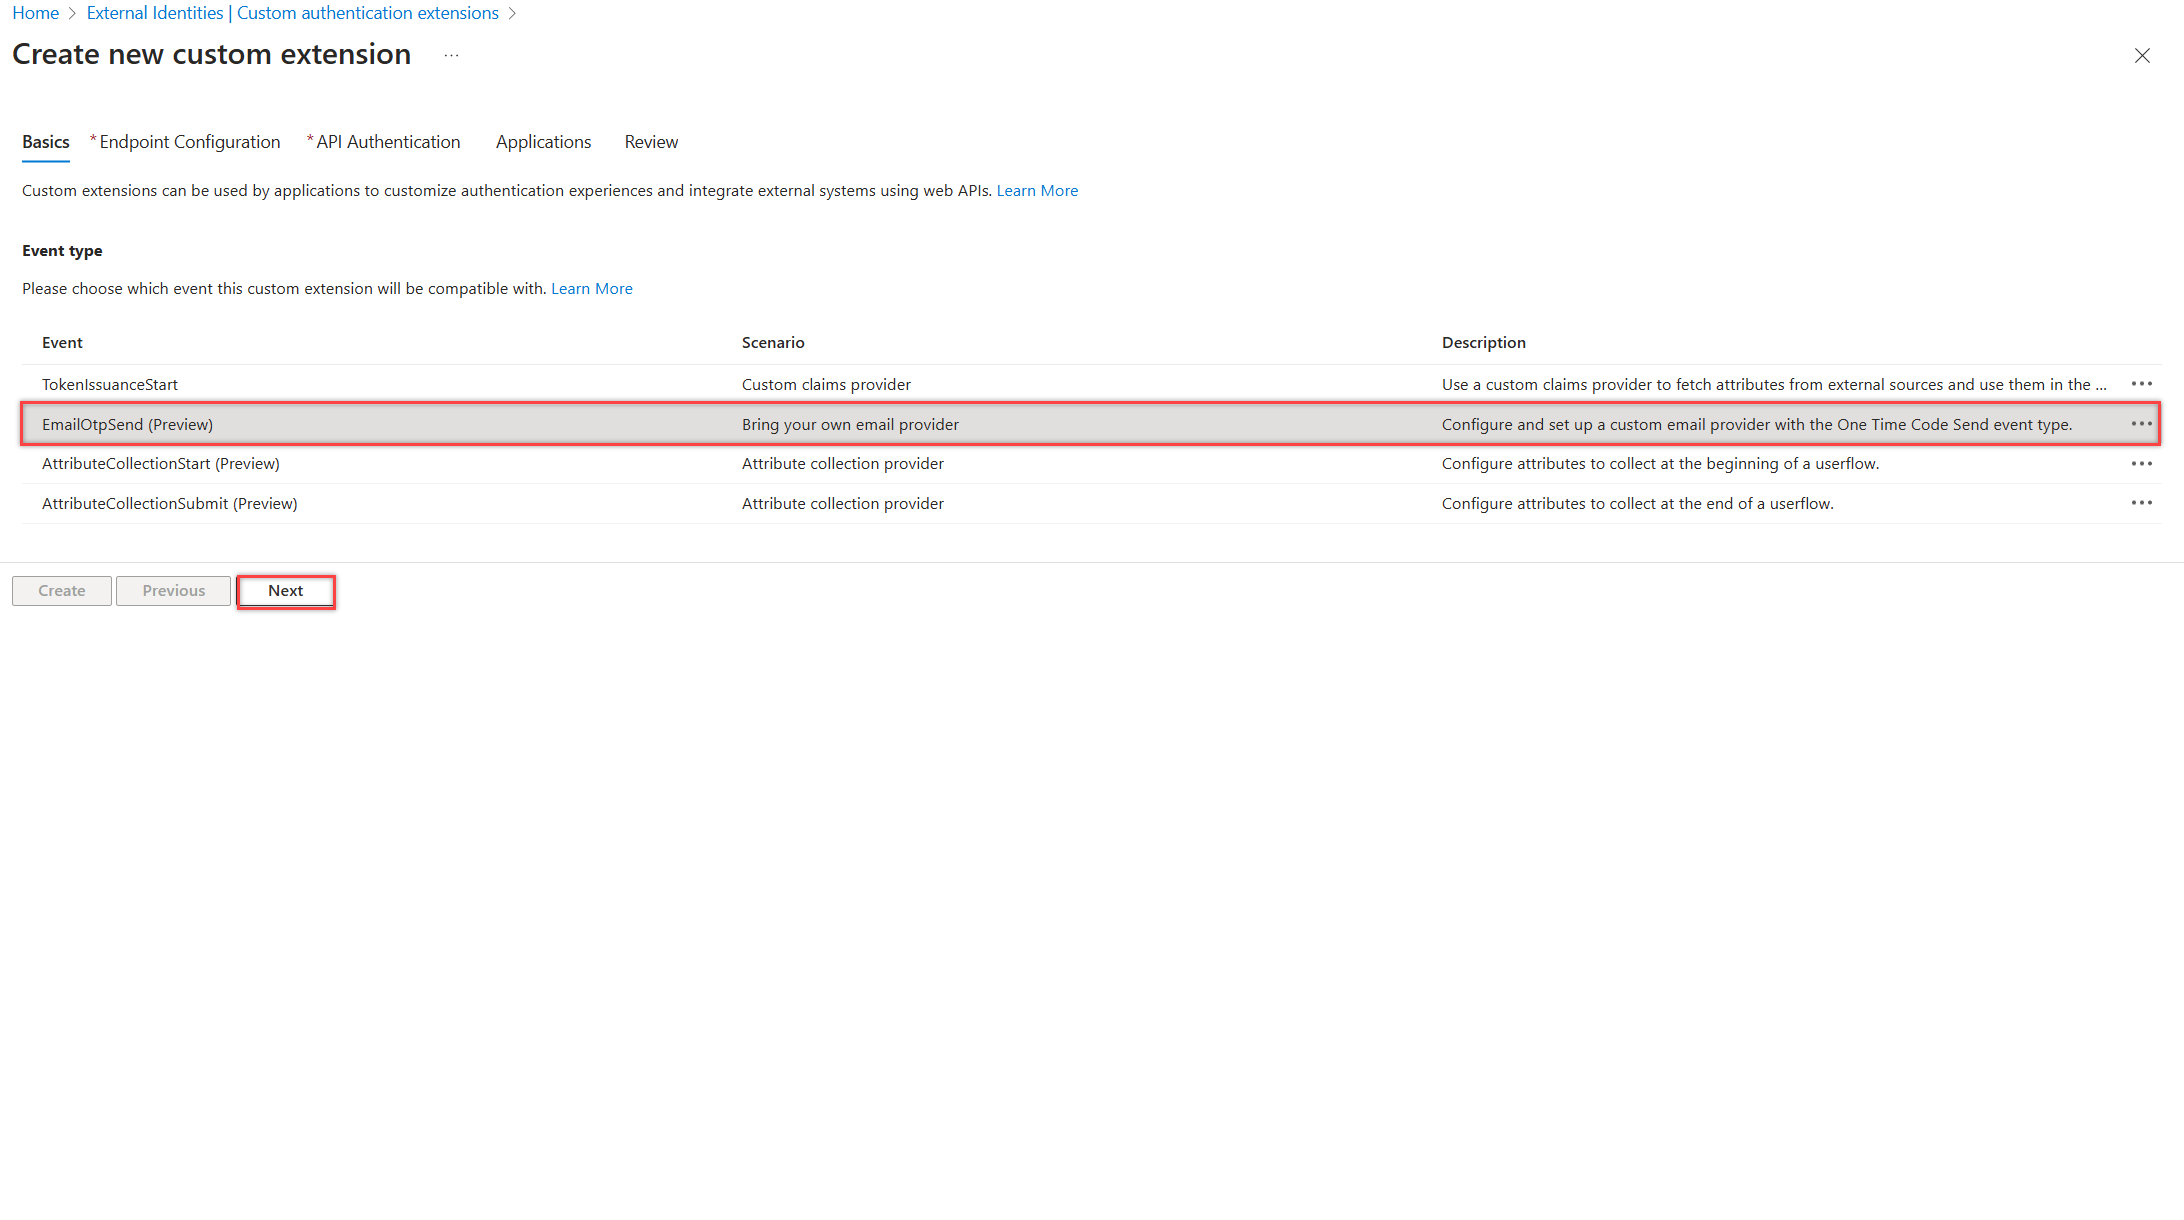Click the Scenario column header
The image size is (2184, 1220).
tap(773, 342)
